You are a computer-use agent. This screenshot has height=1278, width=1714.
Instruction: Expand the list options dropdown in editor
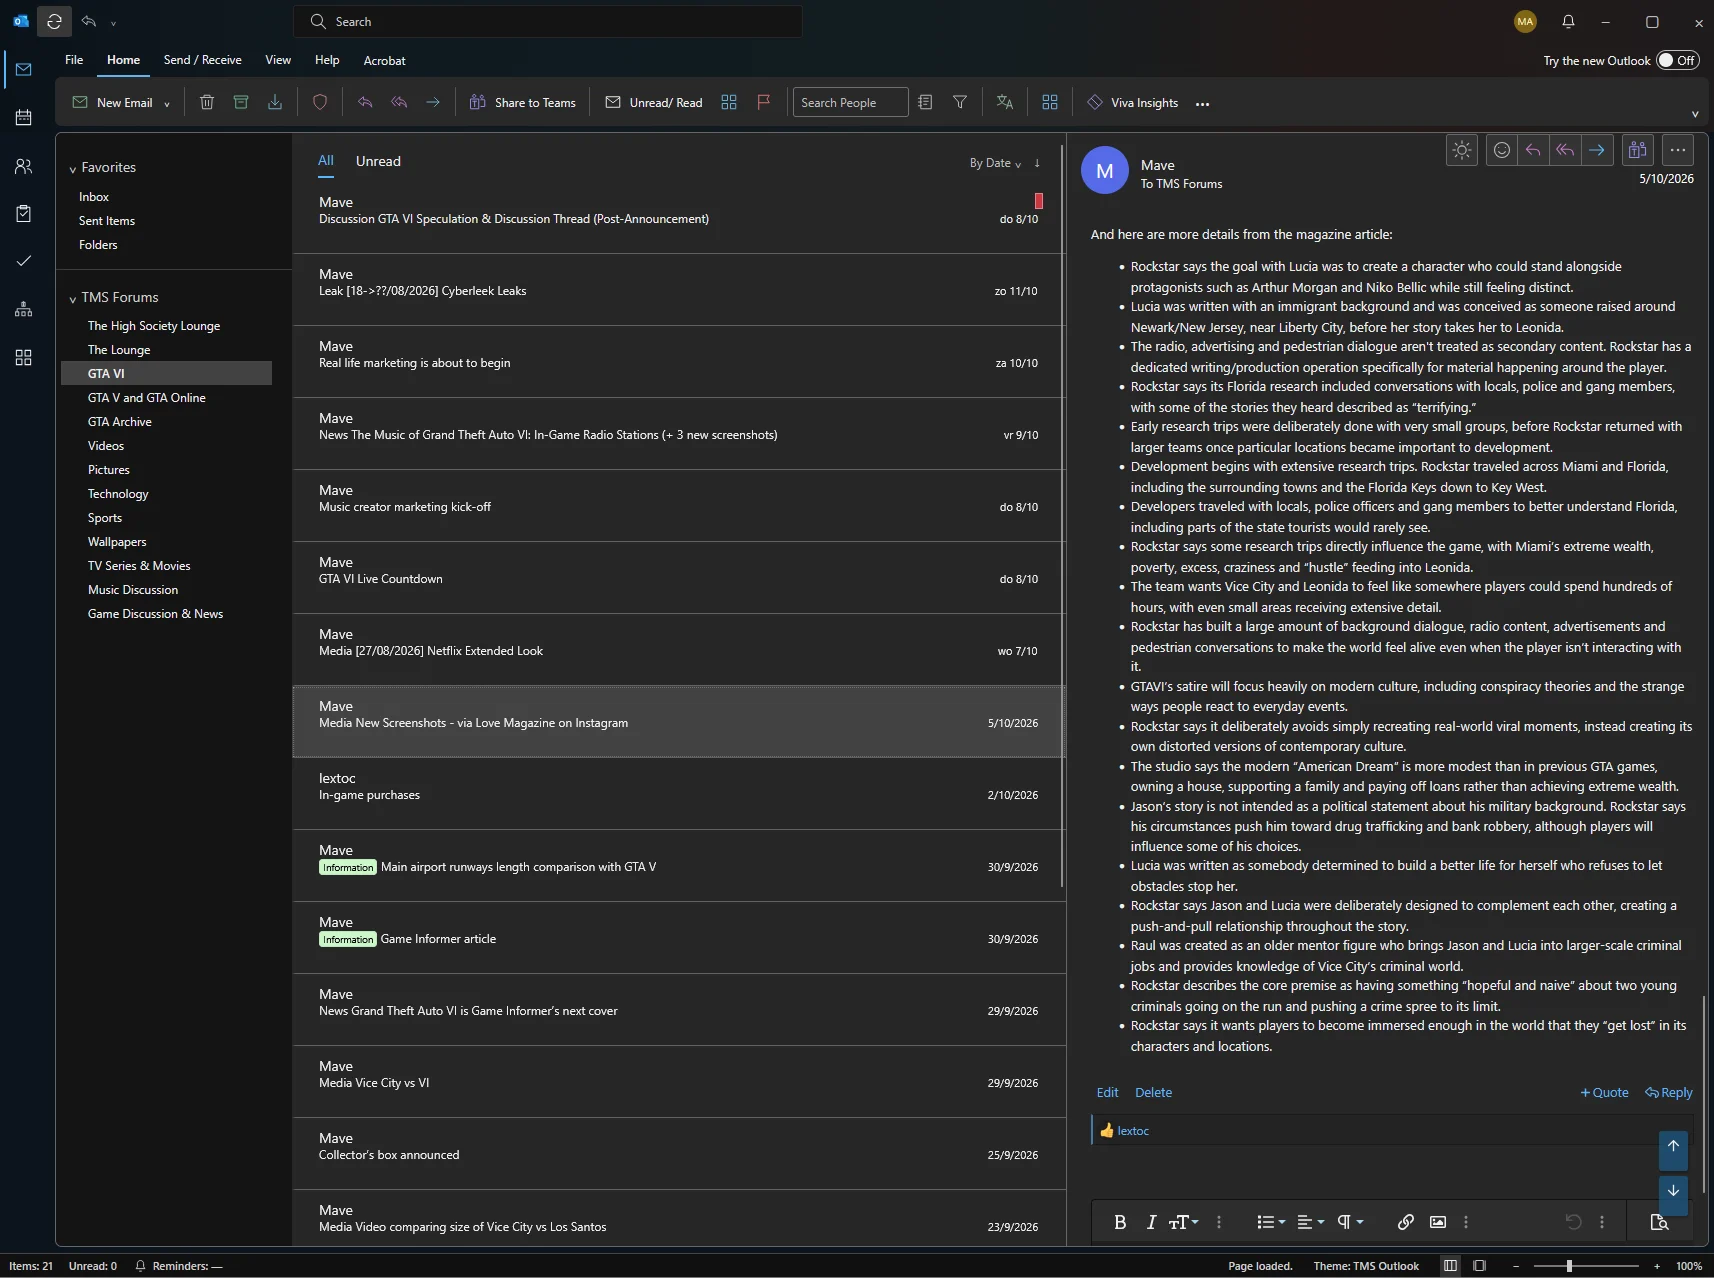point(1271,1222)
